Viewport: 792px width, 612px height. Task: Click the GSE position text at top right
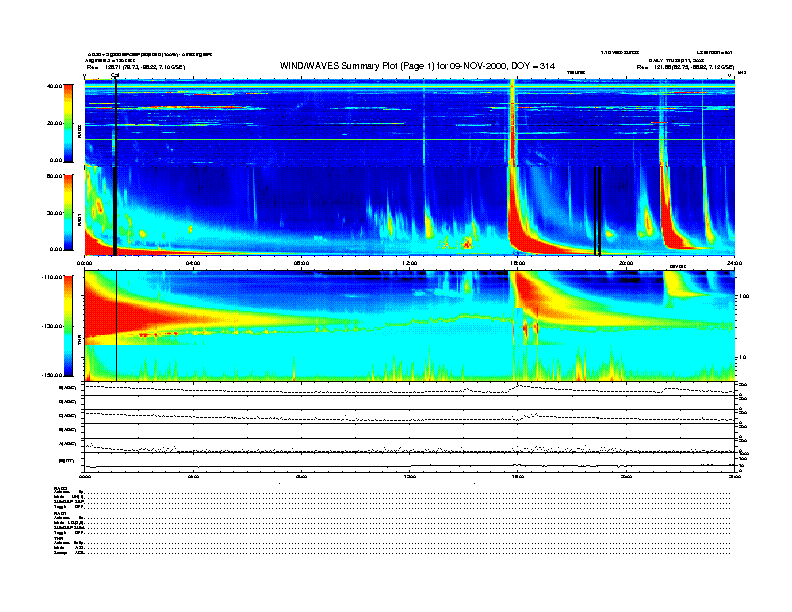point(685,67)
